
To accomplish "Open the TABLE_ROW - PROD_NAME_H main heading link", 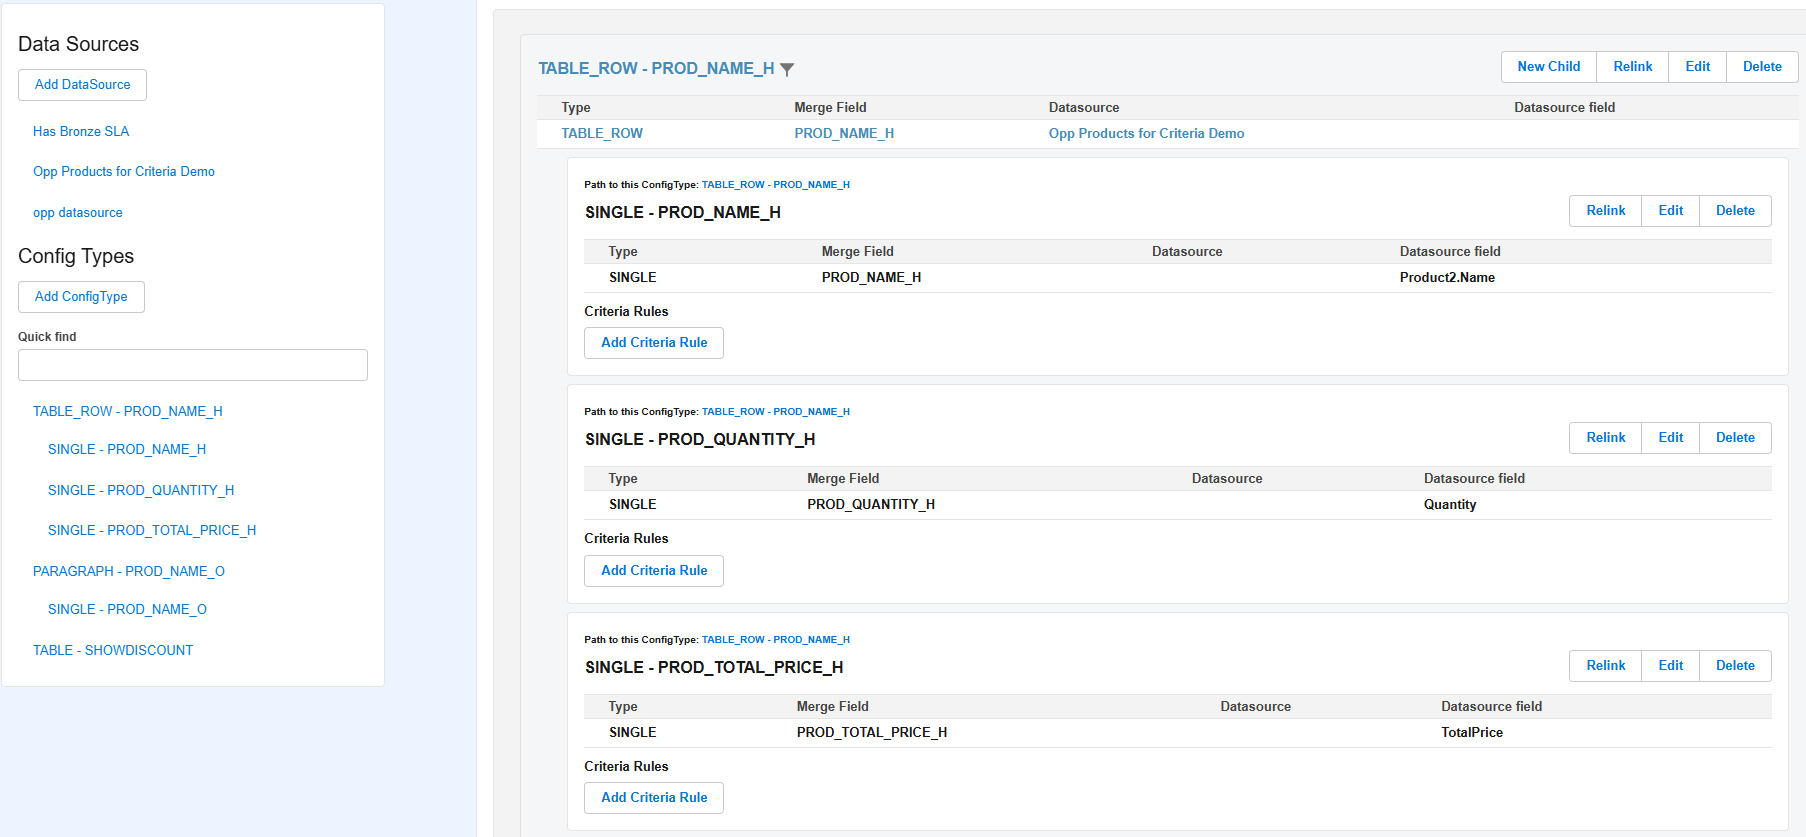I will tap(656, 68).
